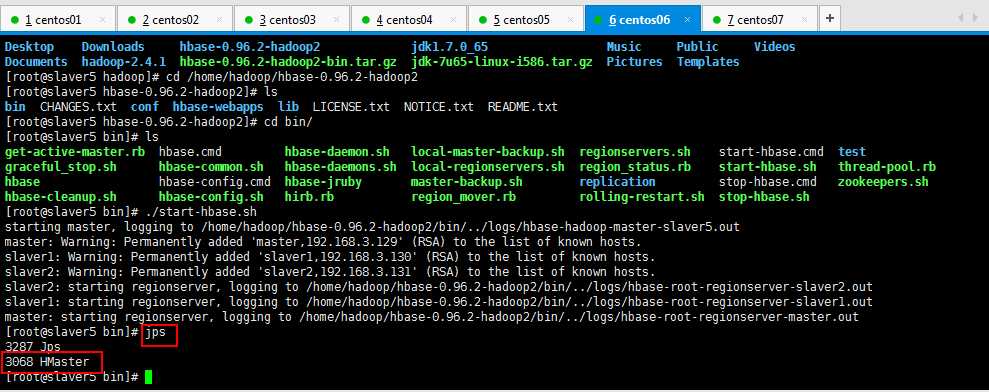Click the Downloads directory name
Screen dimensions: 989x392
tap(113, 47)
